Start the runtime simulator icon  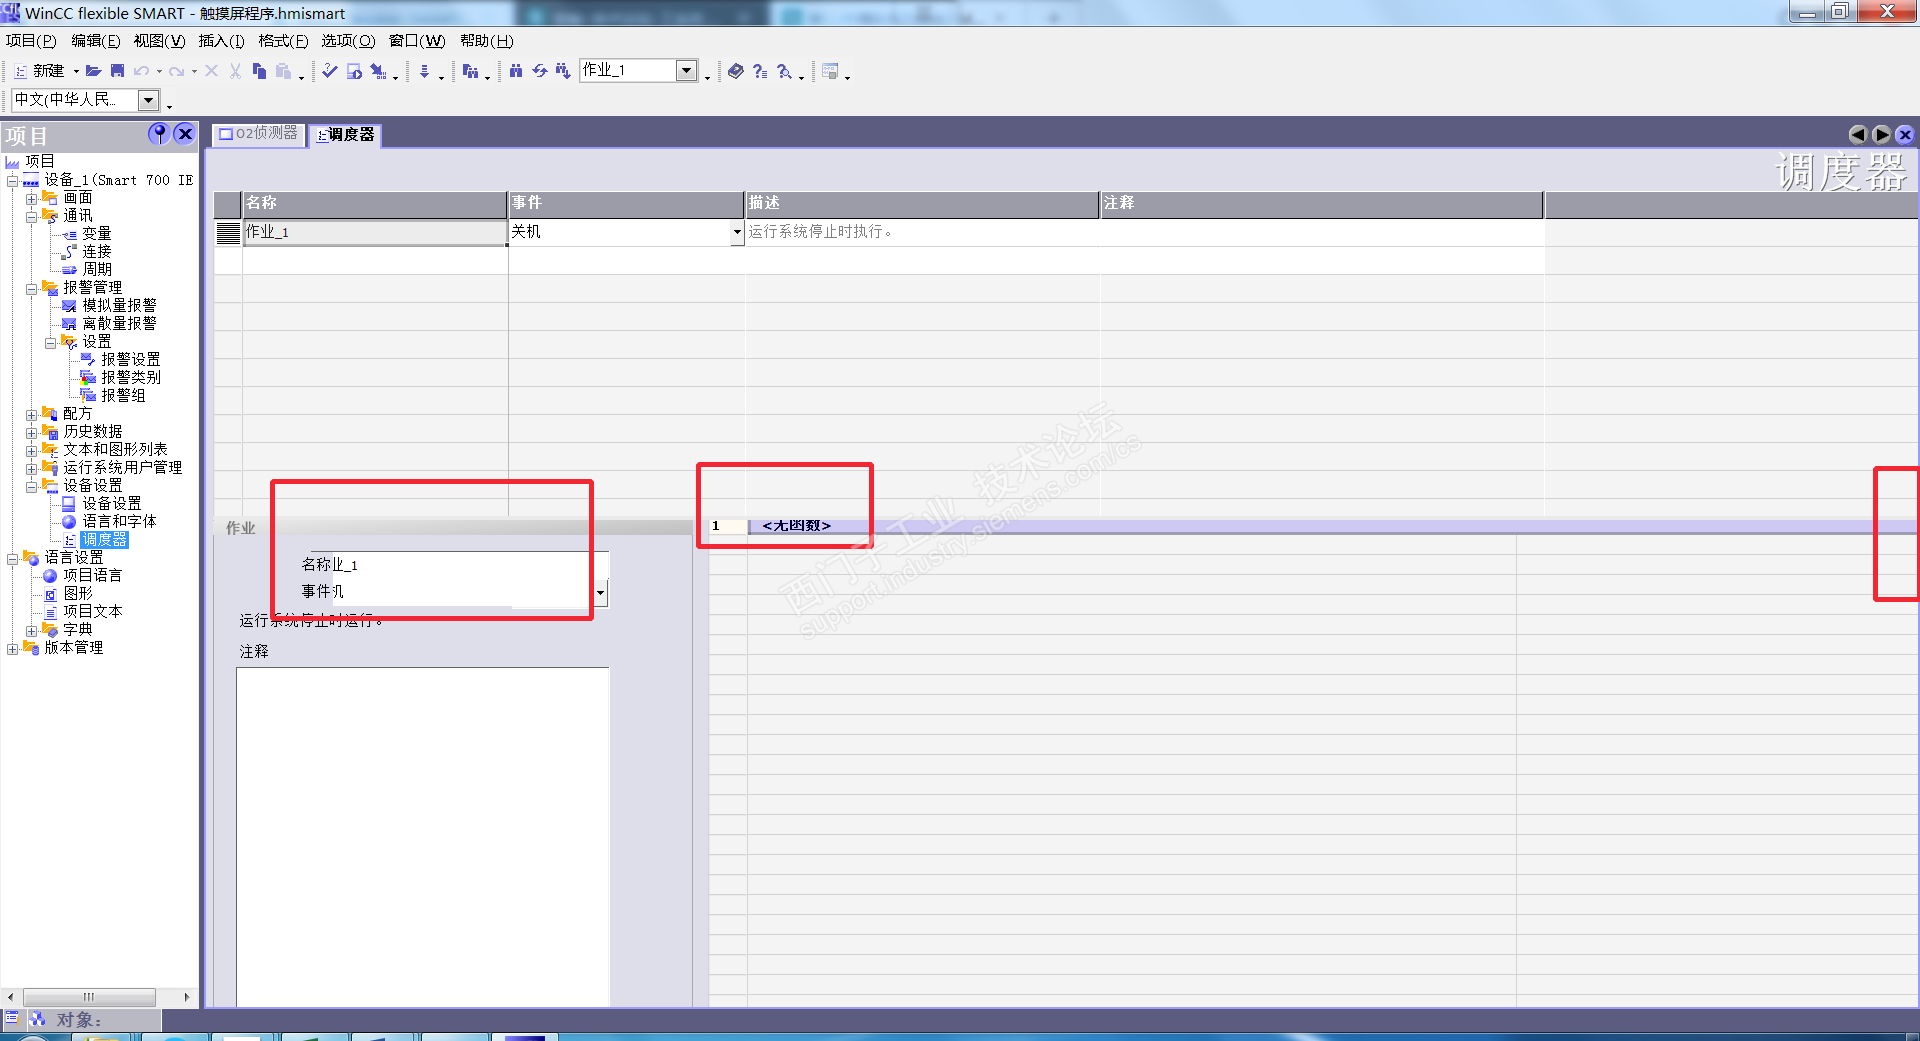click(354, 71)
